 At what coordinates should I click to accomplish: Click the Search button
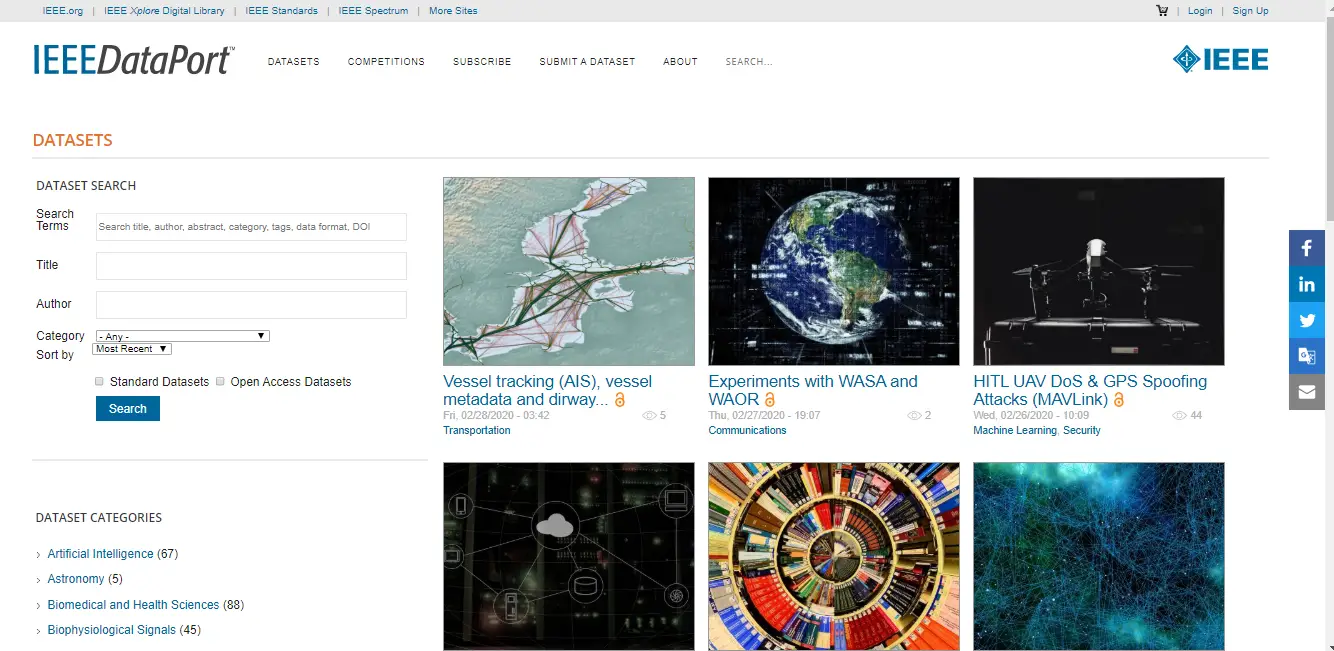[128, 408]
